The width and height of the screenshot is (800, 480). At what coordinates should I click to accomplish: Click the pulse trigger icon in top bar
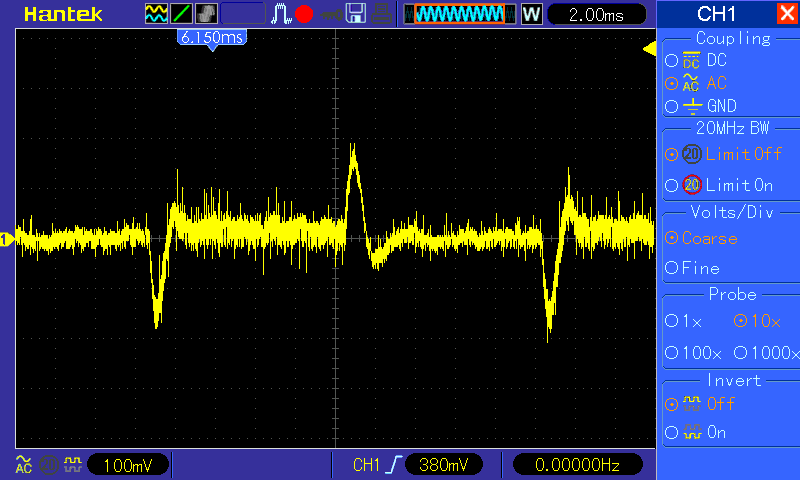point(280,14)
